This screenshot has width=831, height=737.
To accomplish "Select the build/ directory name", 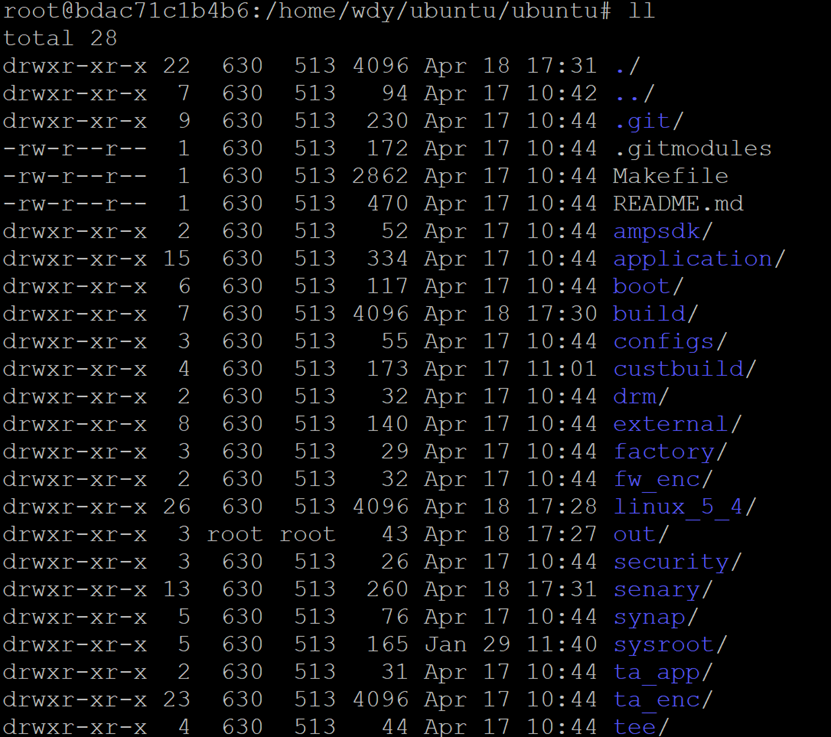I will [x=656, y=314].
